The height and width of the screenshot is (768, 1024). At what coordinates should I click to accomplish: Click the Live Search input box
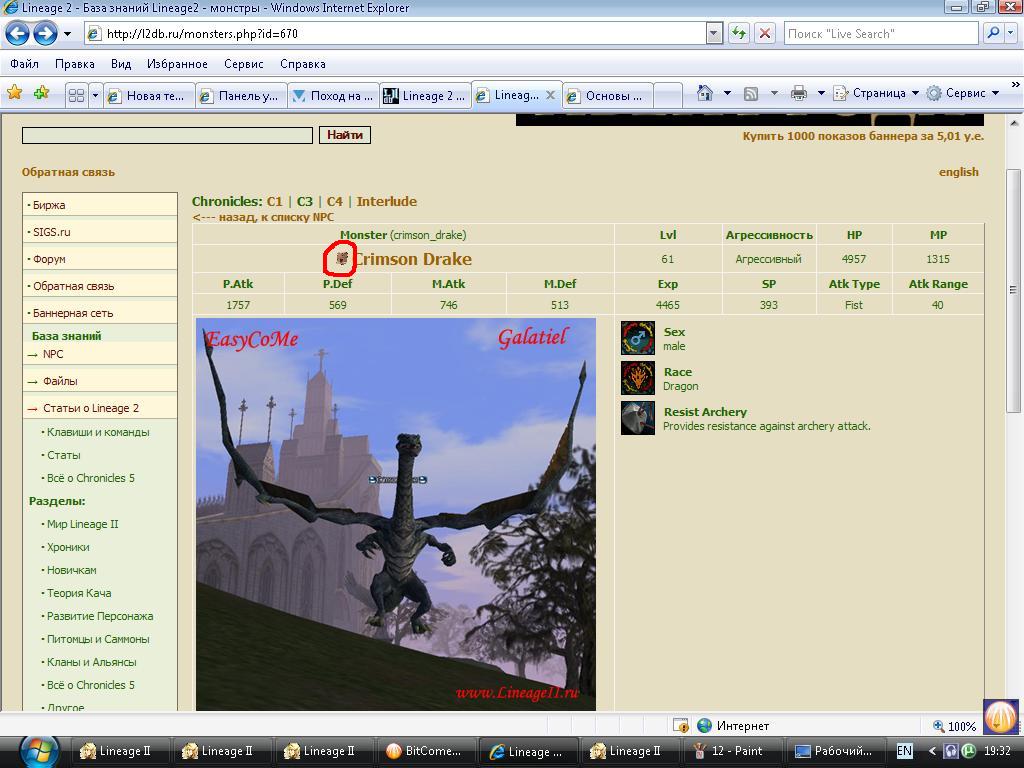click(880, 33)
